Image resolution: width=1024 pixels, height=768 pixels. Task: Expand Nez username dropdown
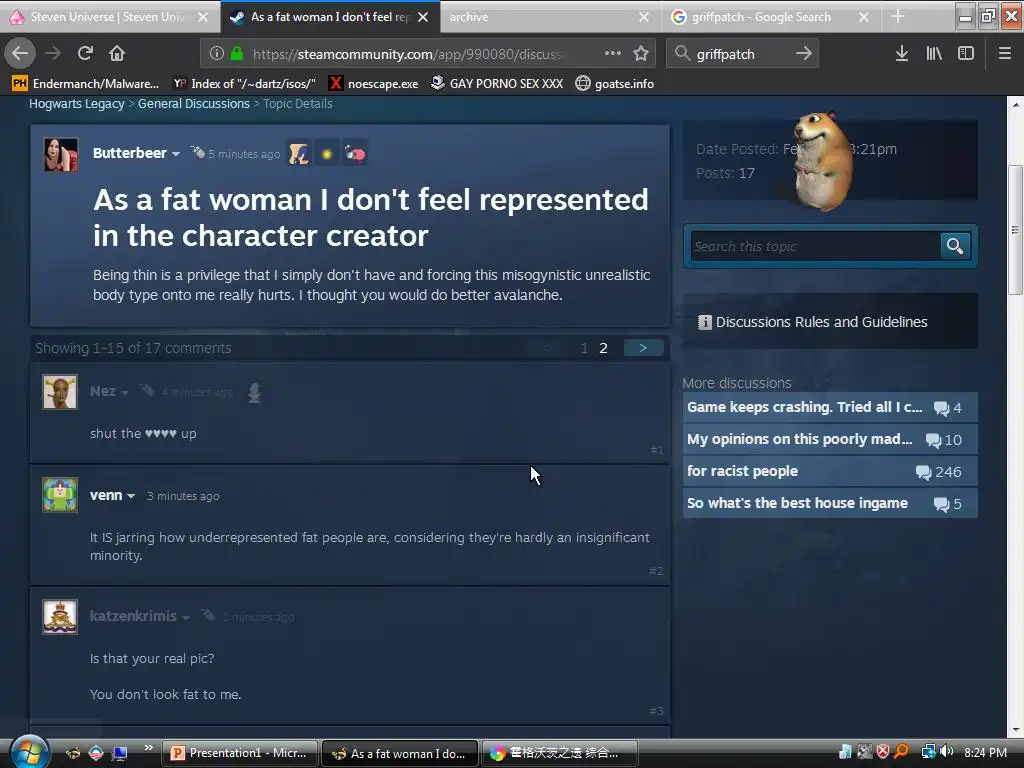coord(125,392)
